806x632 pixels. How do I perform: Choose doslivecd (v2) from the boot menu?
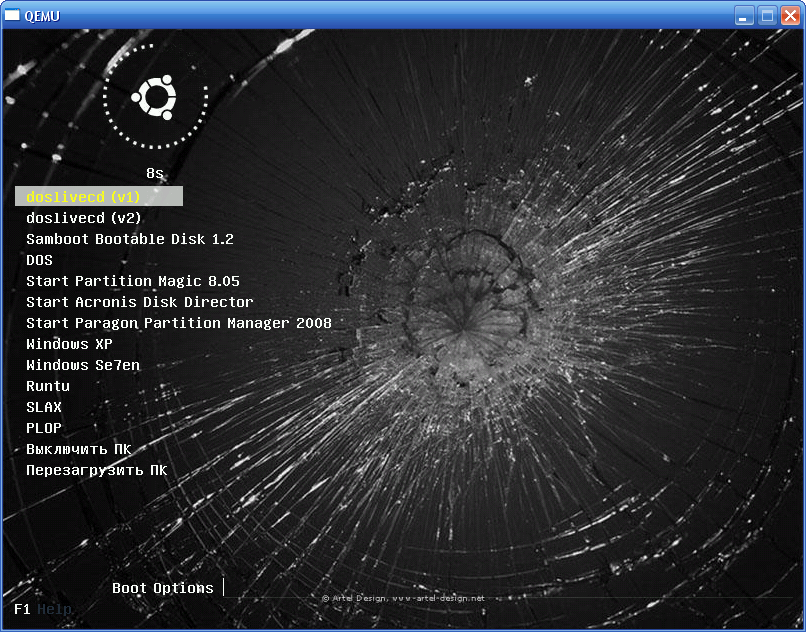[84, 218]
